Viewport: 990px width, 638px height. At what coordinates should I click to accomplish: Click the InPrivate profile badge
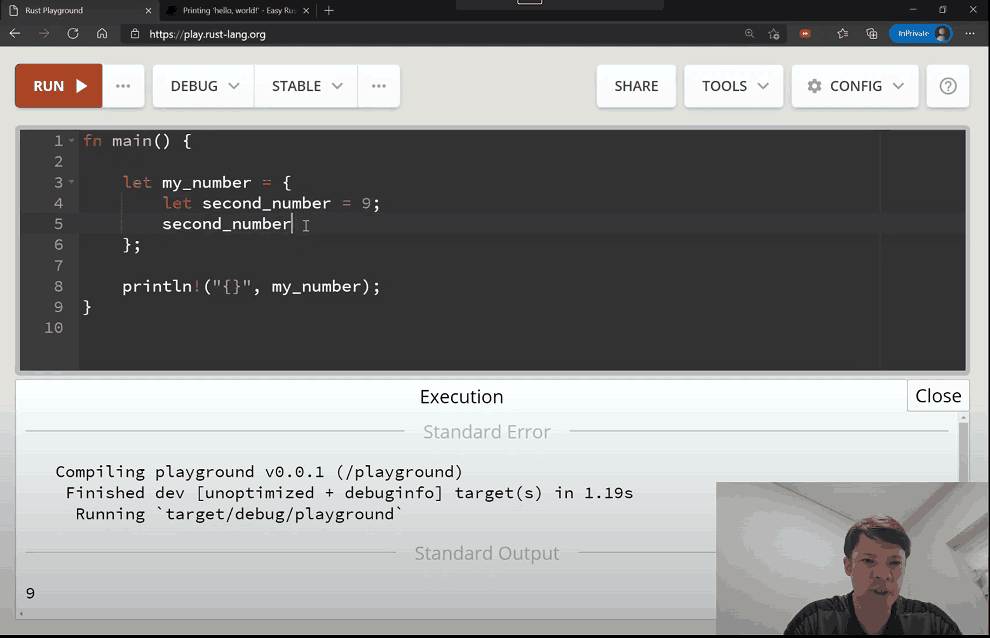pos(920,33)
